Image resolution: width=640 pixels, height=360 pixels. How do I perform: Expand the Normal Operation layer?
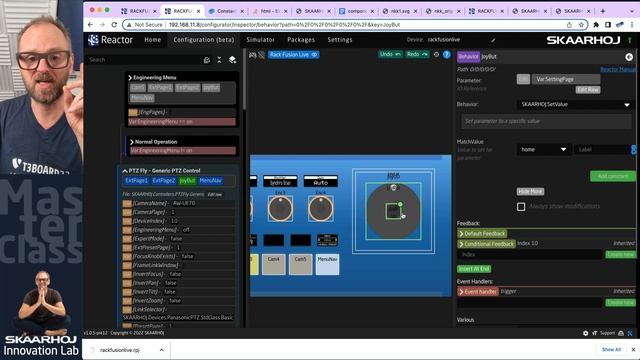(x=131, y=142)
